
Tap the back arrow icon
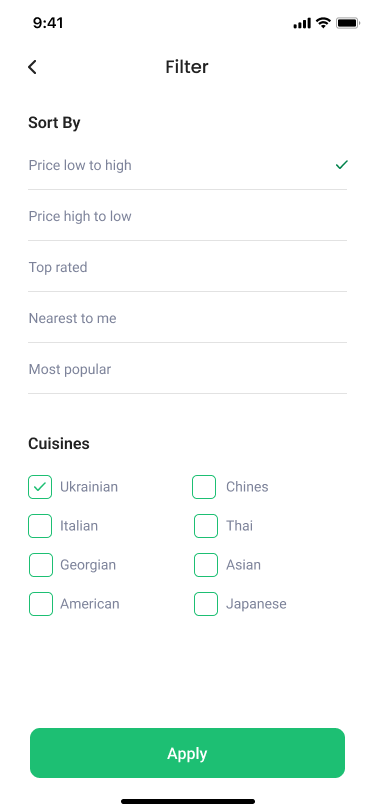[32, 67]
